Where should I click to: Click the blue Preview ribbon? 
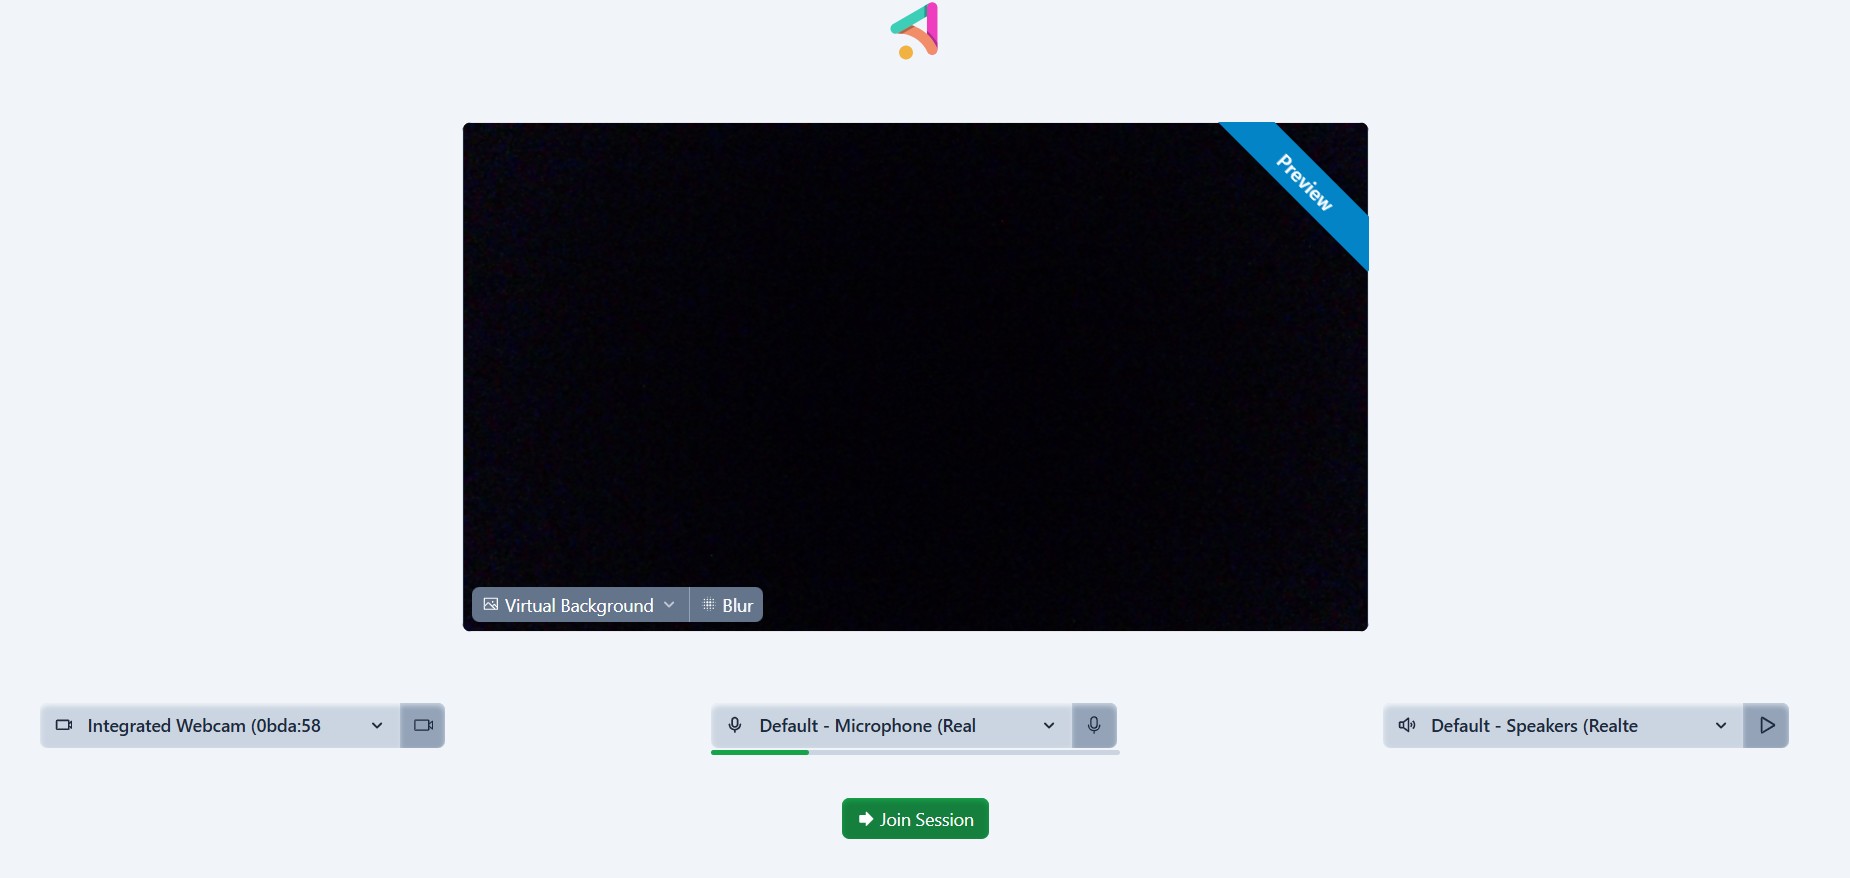[1304, 183]
